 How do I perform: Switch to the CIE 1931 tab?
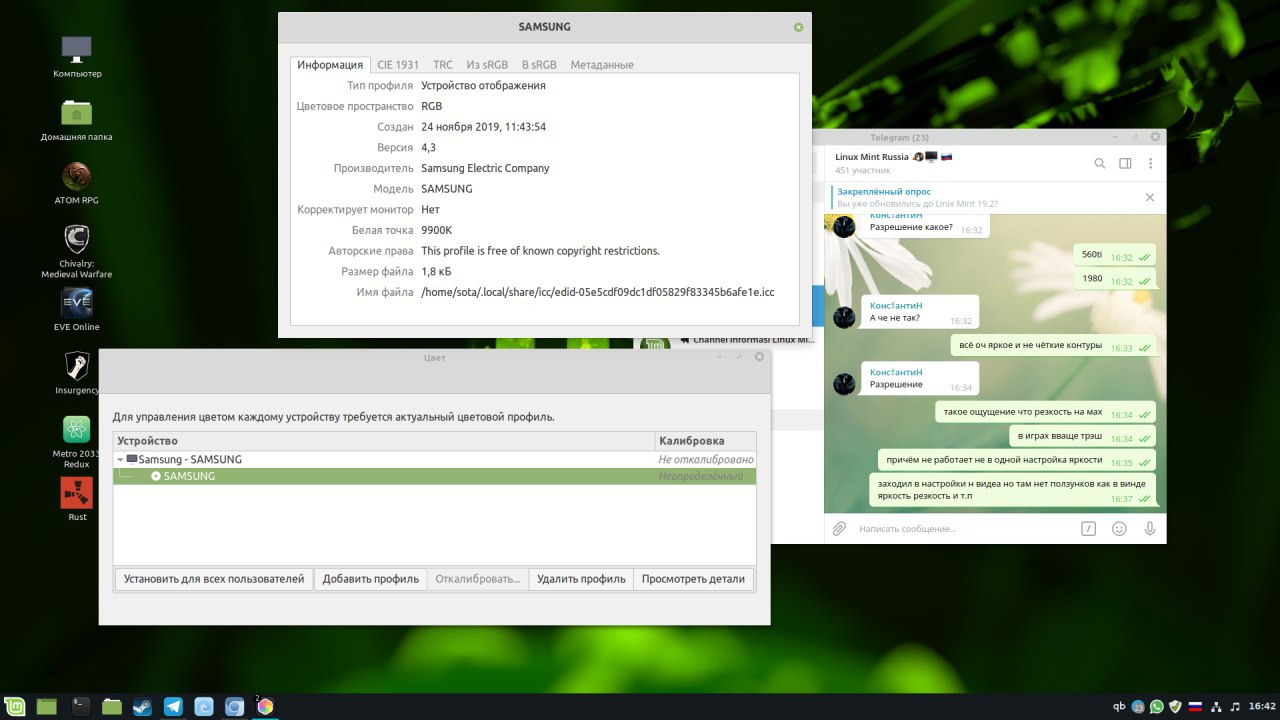coord(398,64)
